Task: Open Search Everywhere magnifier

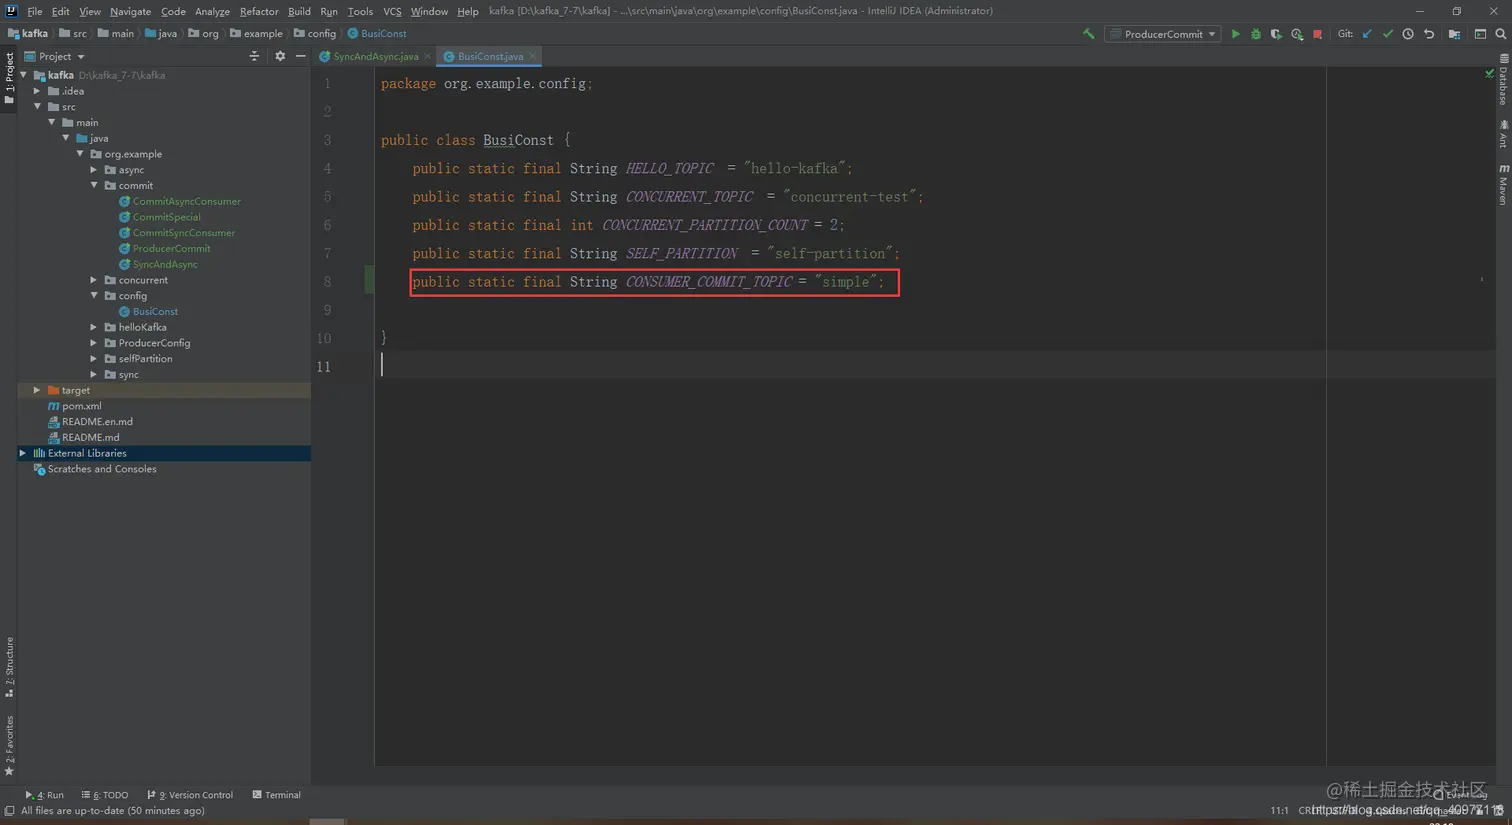Action: 1501,34
